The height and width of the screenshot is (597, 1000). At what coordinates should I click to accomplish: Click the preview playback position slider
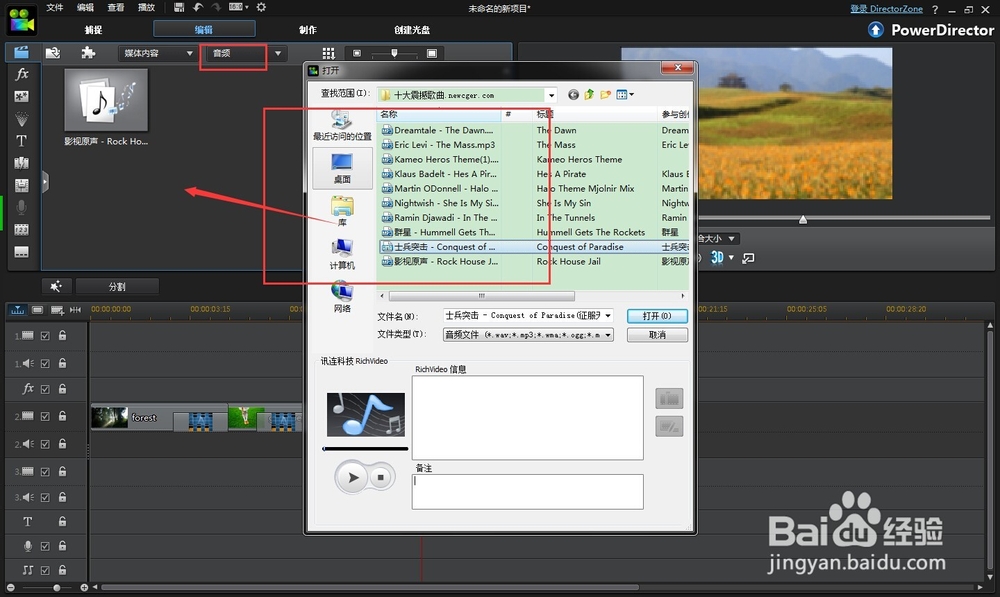point(802,219)
